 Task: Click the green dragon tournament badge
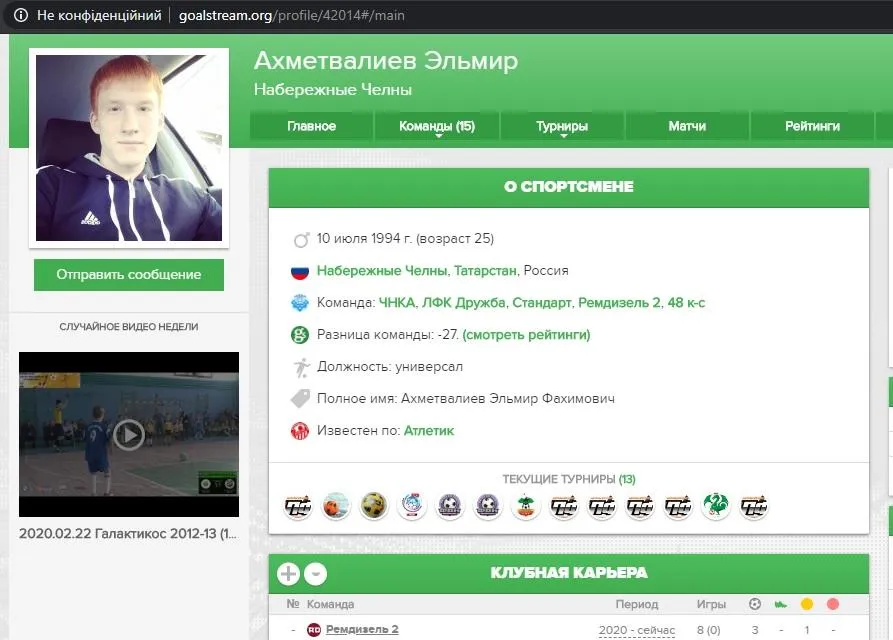(x=716, y=506)
